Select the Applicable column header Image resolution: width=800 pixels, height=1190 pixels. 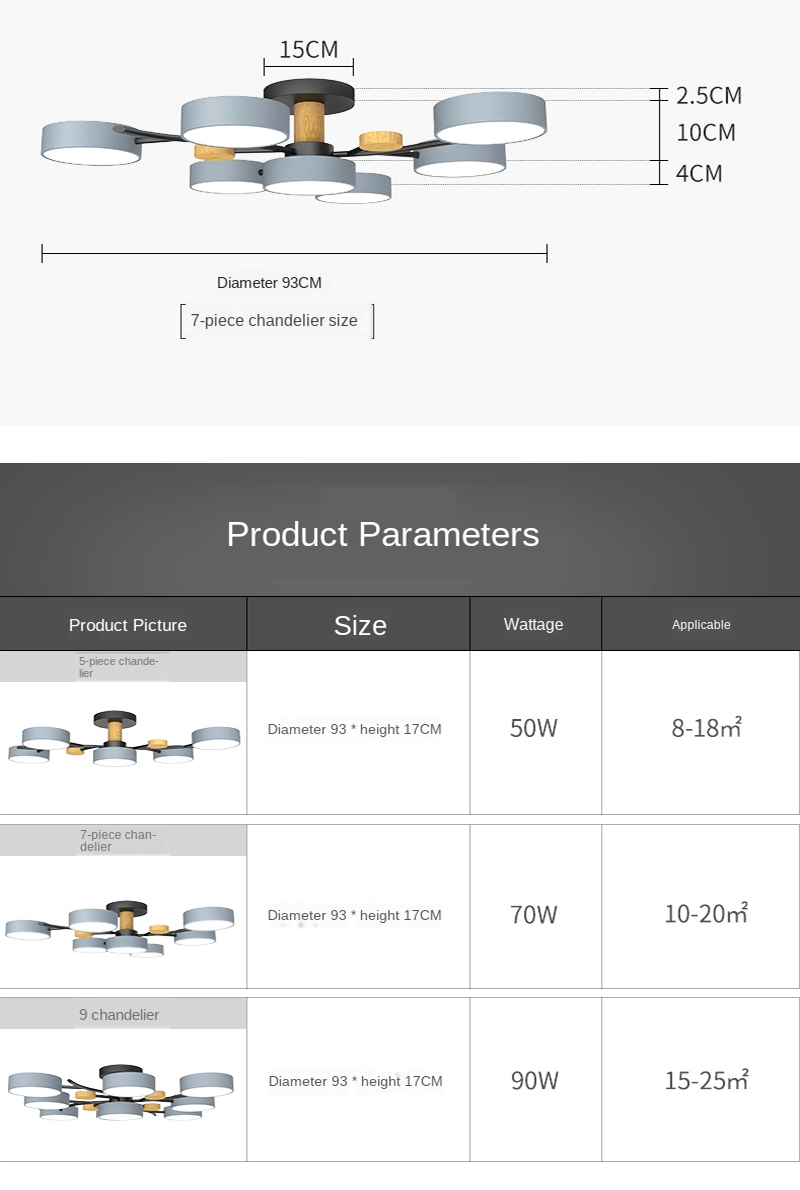(701, 624)
